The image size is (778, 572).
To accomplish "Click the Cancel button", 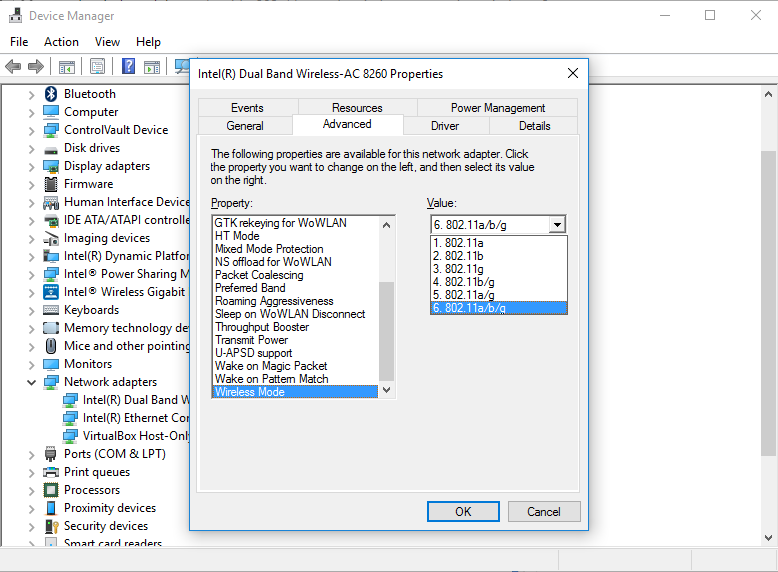I will pos(544,511).
